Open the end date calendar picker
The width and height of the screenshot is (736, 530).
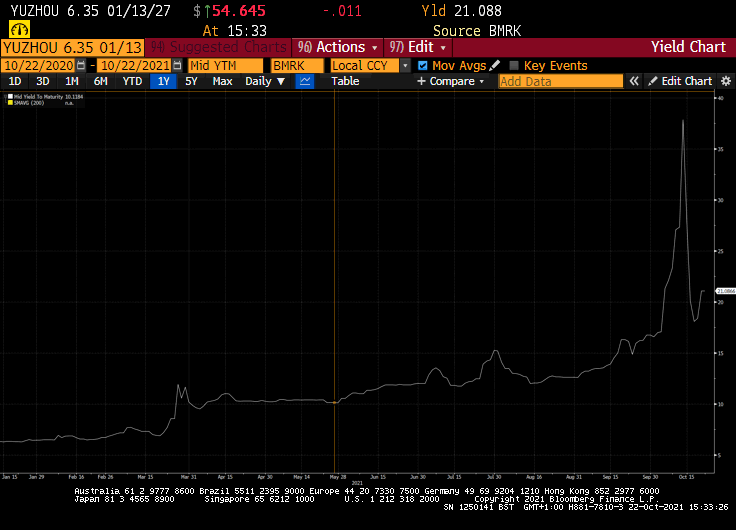(x=177, y=65)
